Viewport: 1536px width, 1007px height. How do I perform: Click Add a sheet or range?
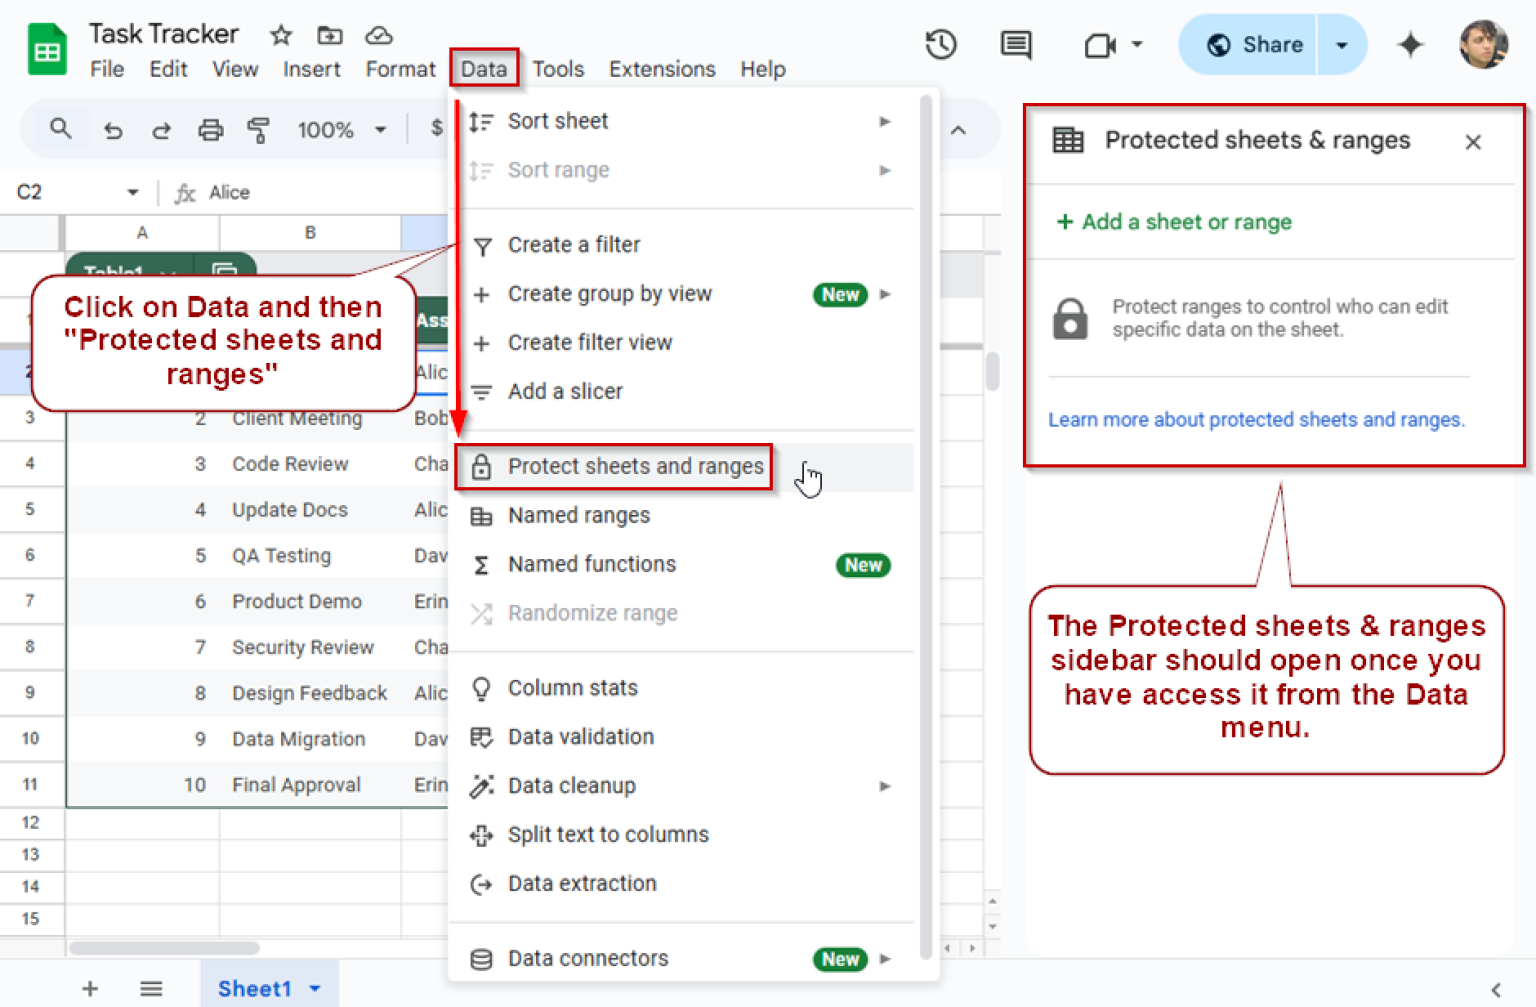point(1173,222)
